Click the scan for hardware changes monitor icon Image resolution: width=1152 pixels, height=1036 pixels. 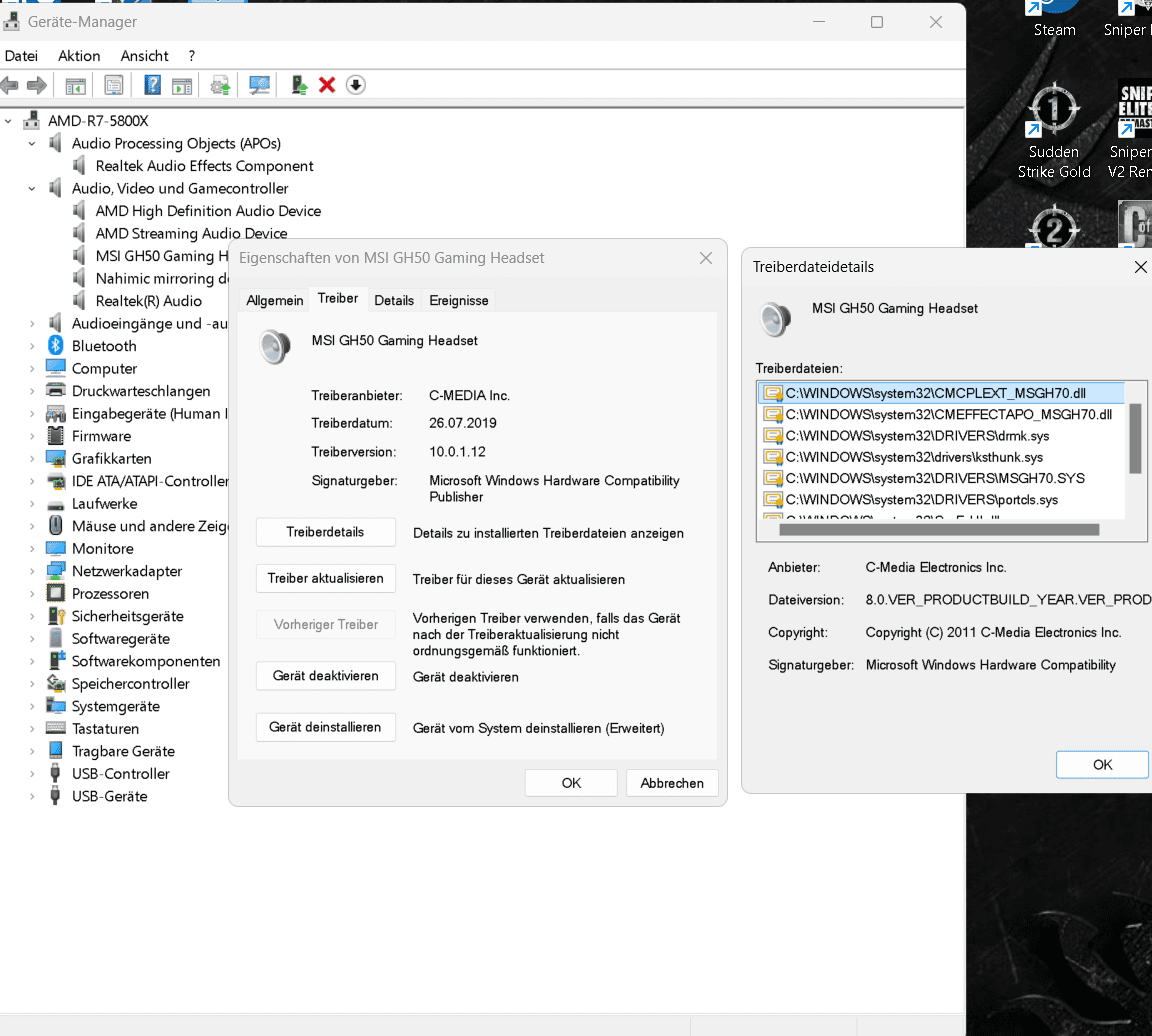tap(259, 85)
